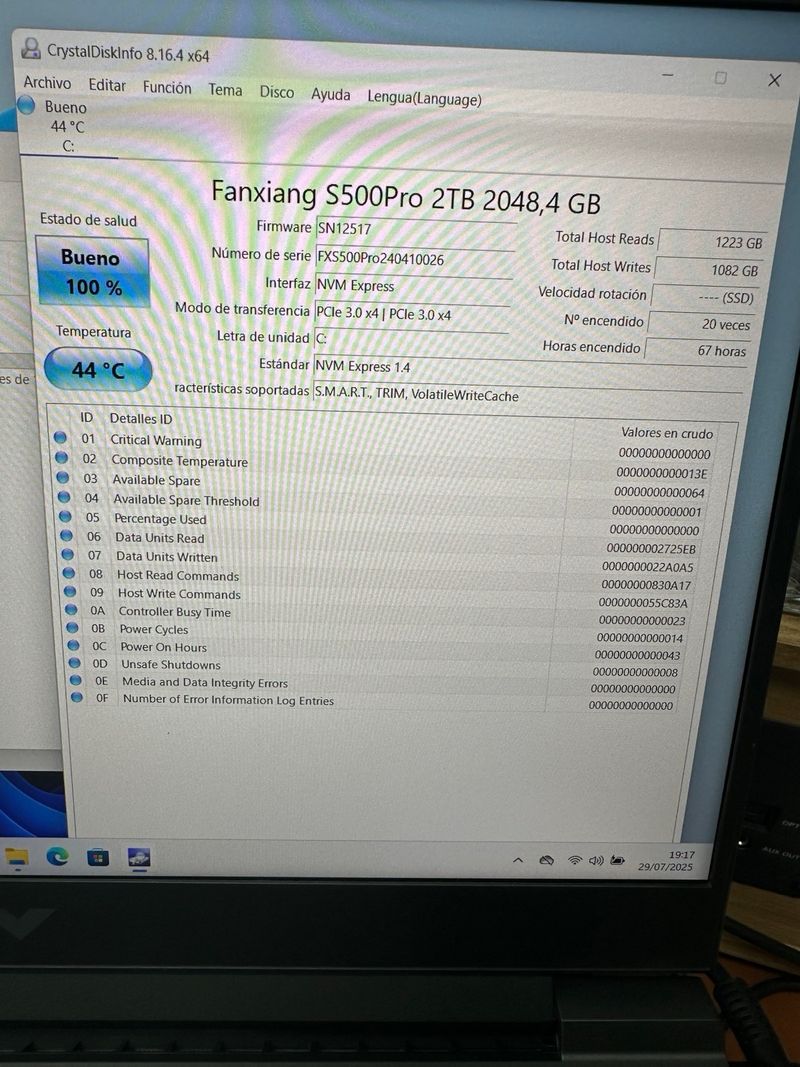Click raw value 00000002725EB
This screenshot has width=800, height=1067.
coord(651,548)
